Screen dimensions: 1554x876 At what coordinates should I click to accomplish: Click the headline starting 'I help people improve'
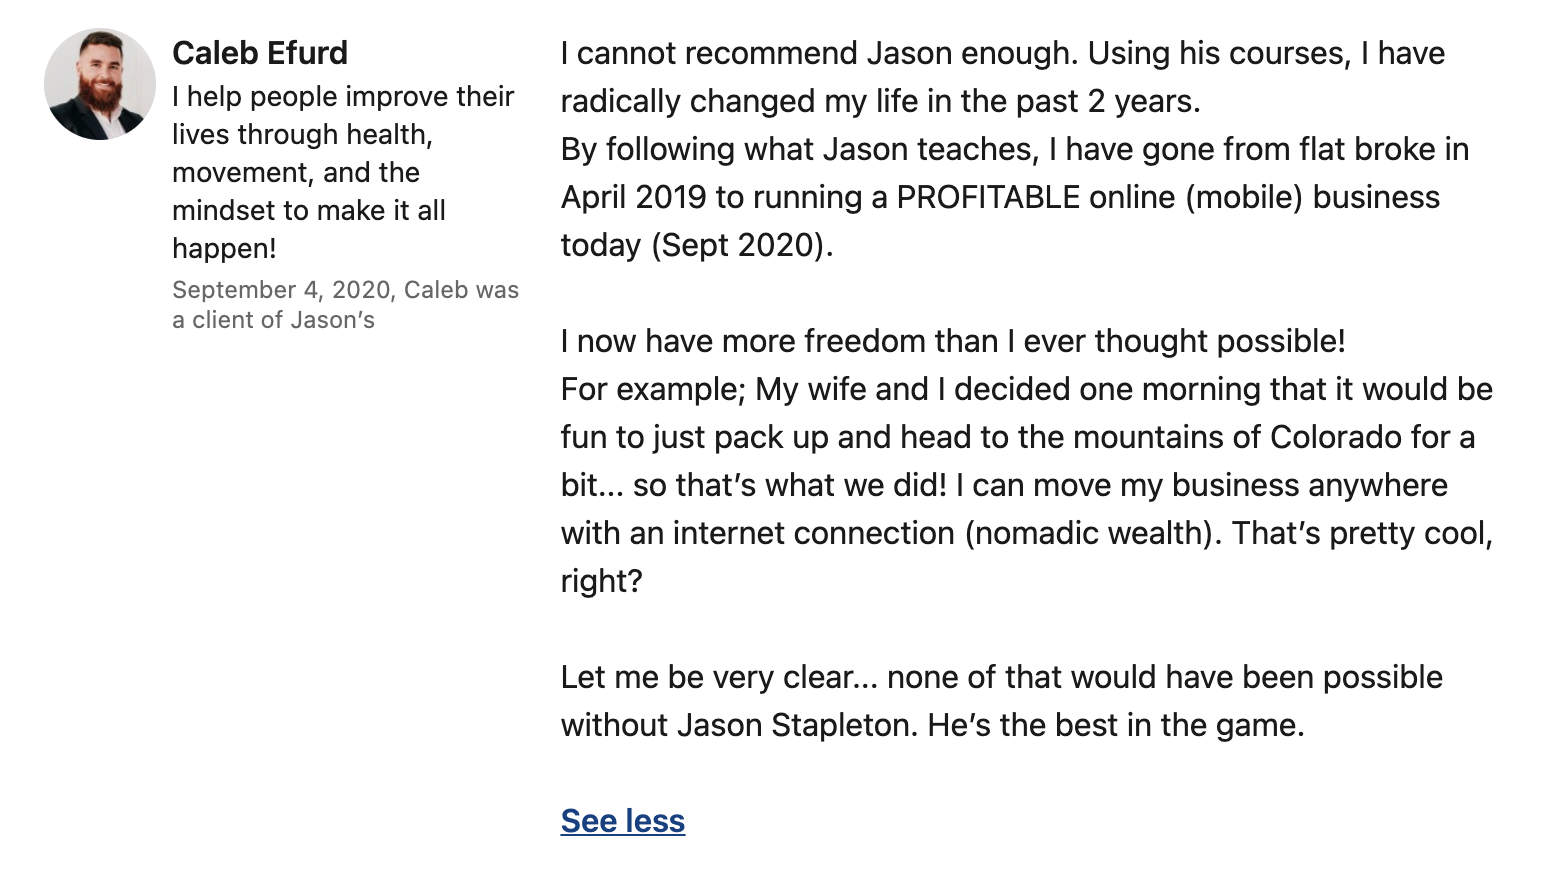343,172
